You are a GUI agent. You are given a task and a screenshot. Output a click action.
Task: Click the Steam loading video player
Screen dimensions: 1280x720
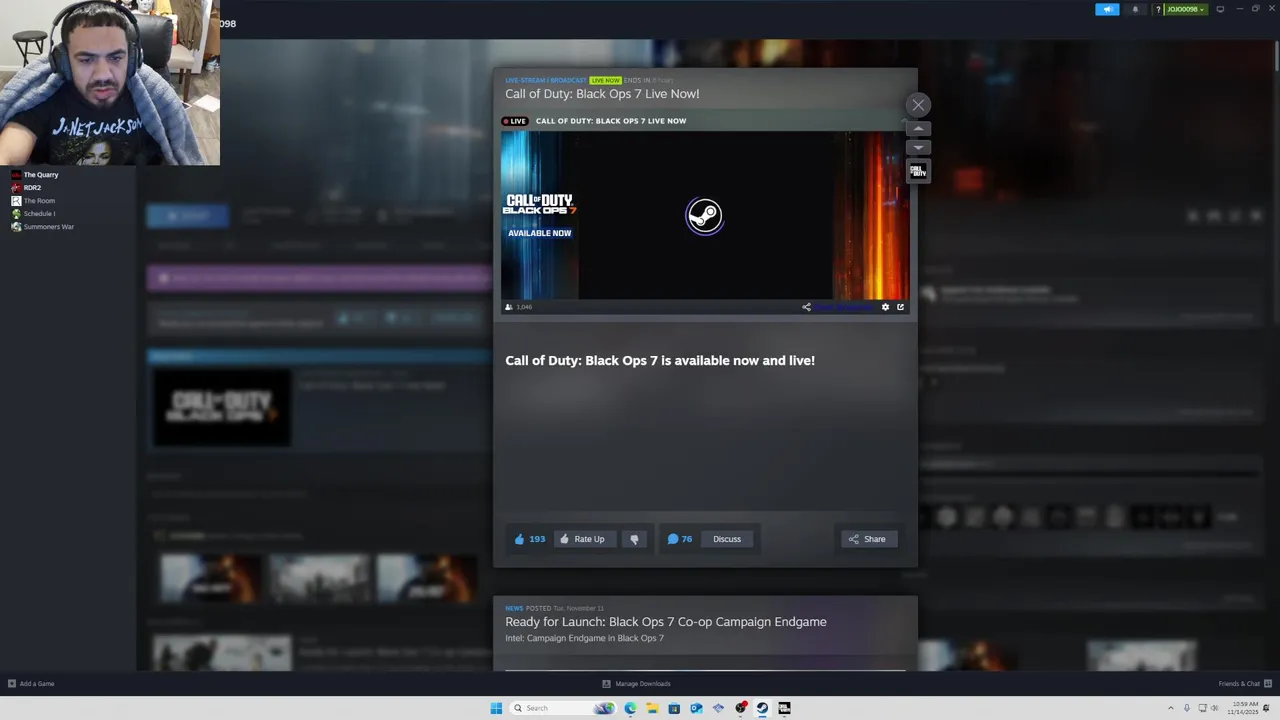click(x=704, y=215)
